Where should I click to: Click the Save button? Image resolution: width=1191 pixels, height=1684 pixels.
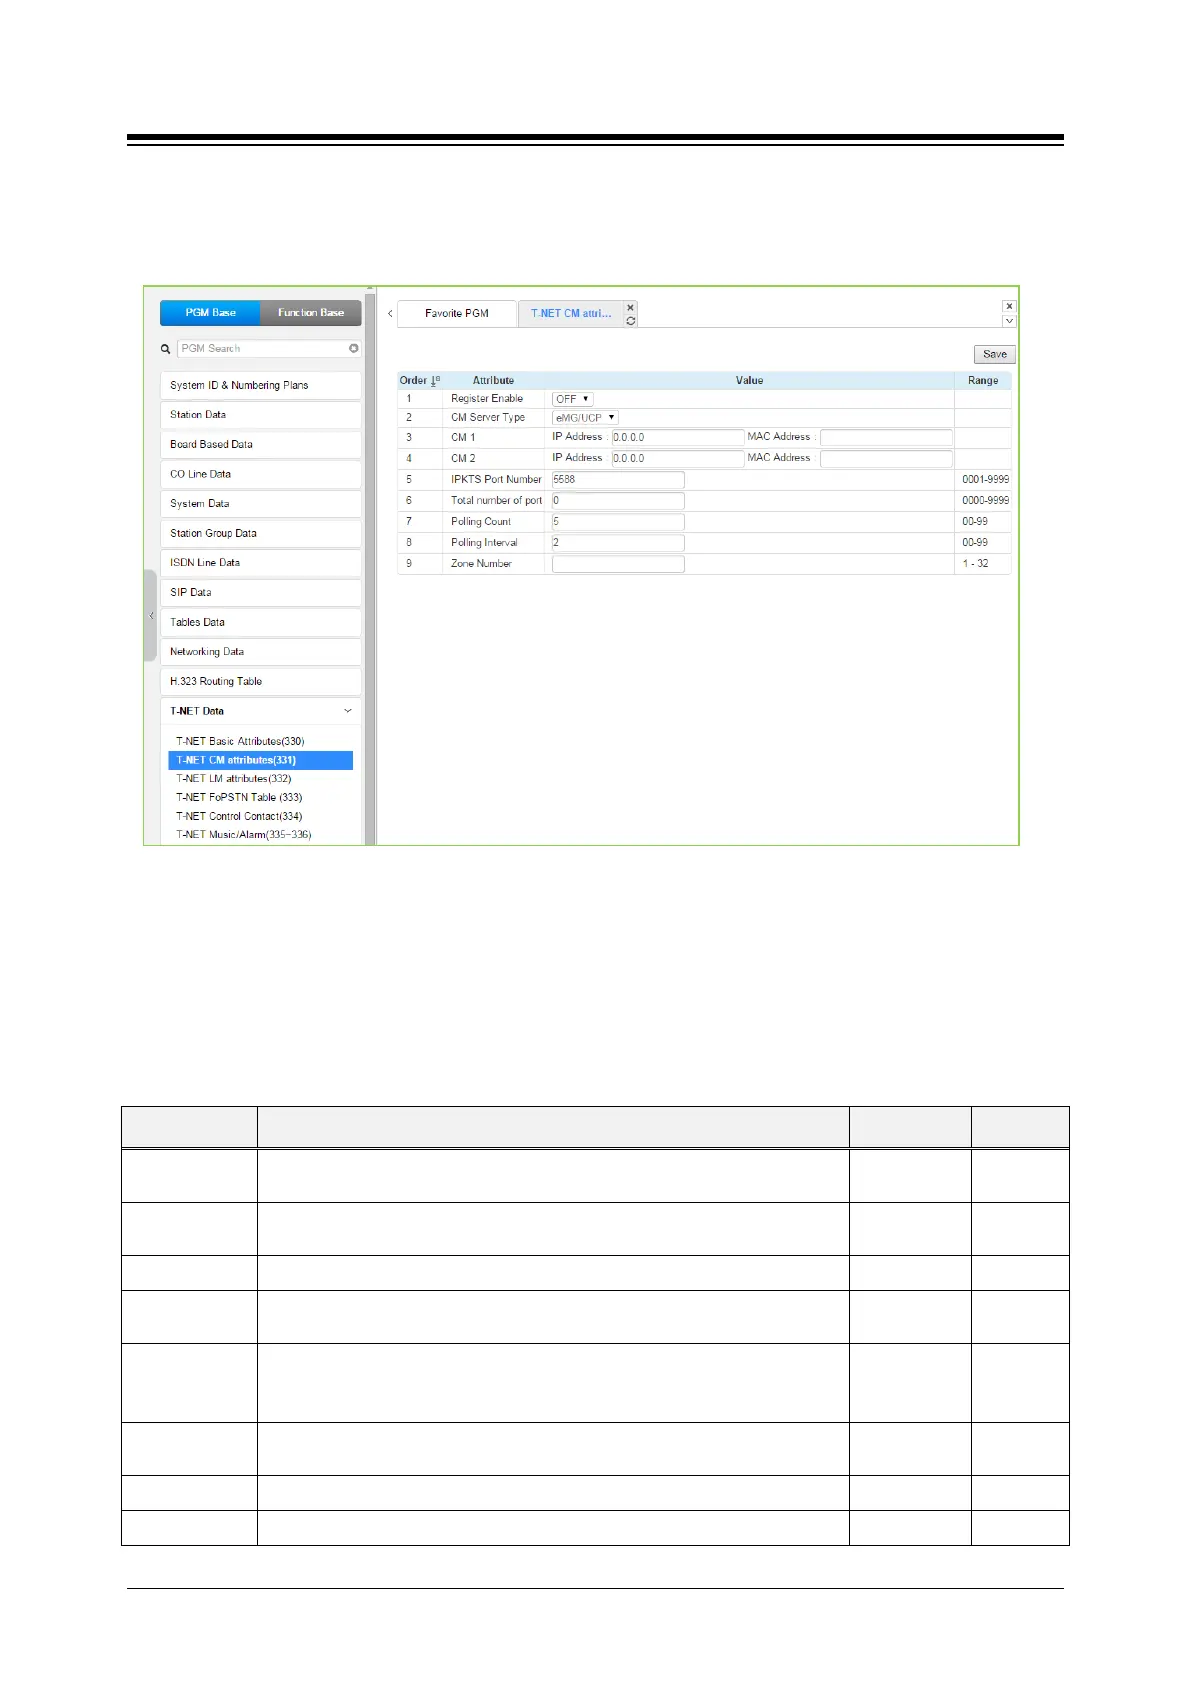point(995,354)
